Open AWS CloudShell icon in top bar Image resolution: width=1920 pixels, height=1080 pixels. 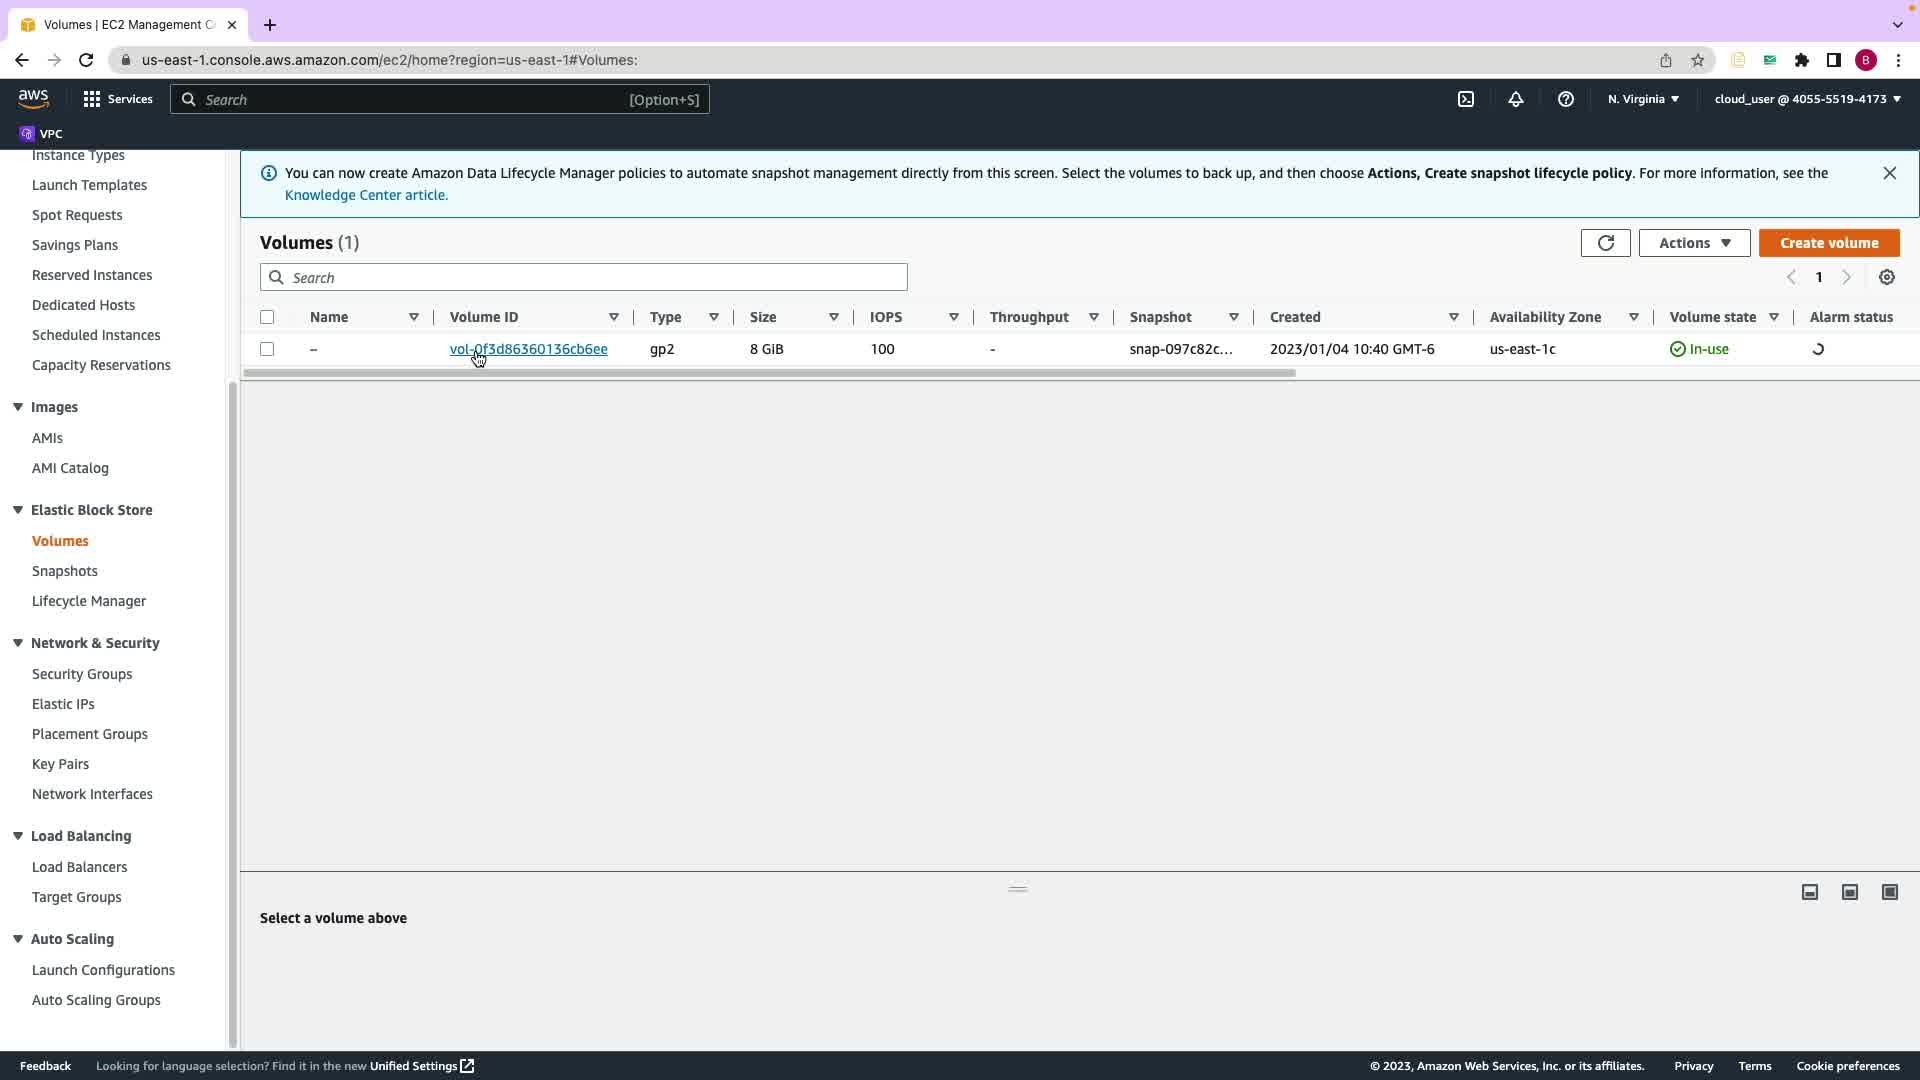(1466, 99)
